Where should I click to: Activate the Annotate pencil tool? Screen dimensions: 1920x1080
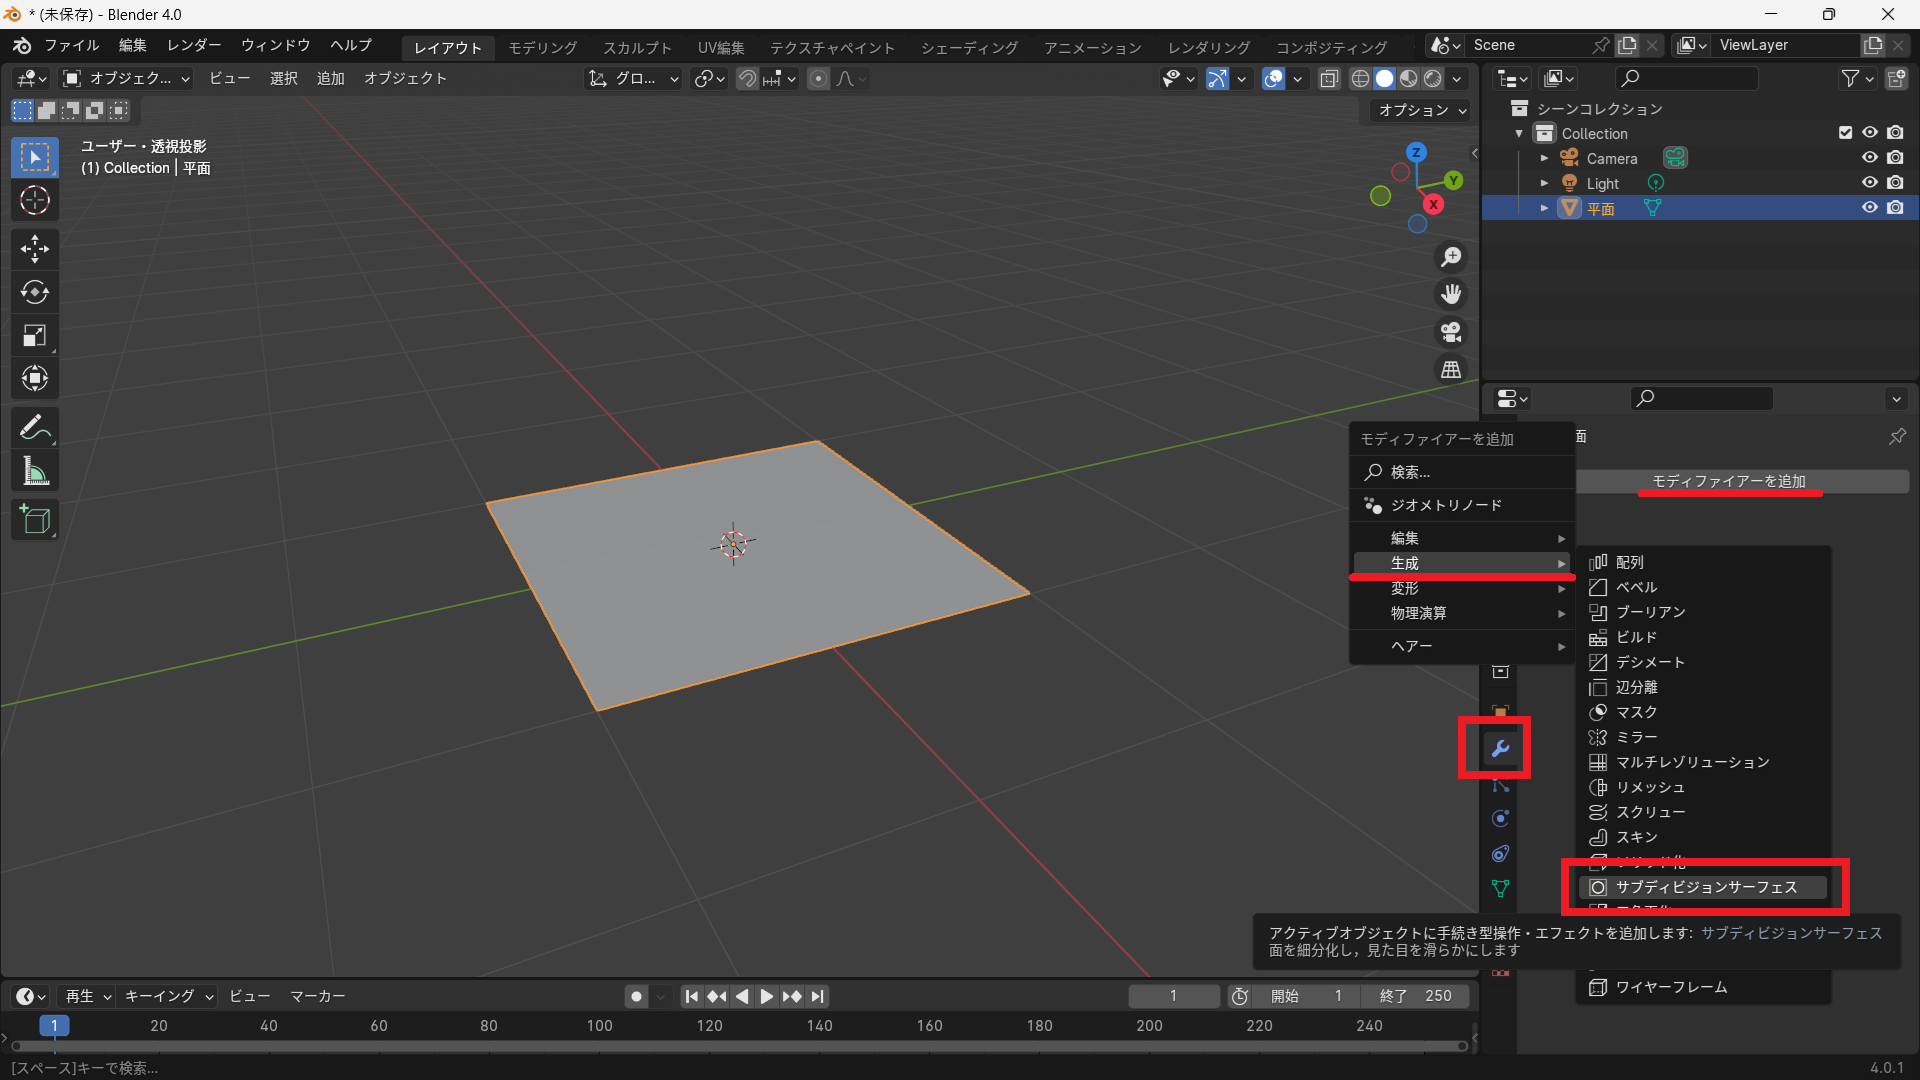pos(35,428)
